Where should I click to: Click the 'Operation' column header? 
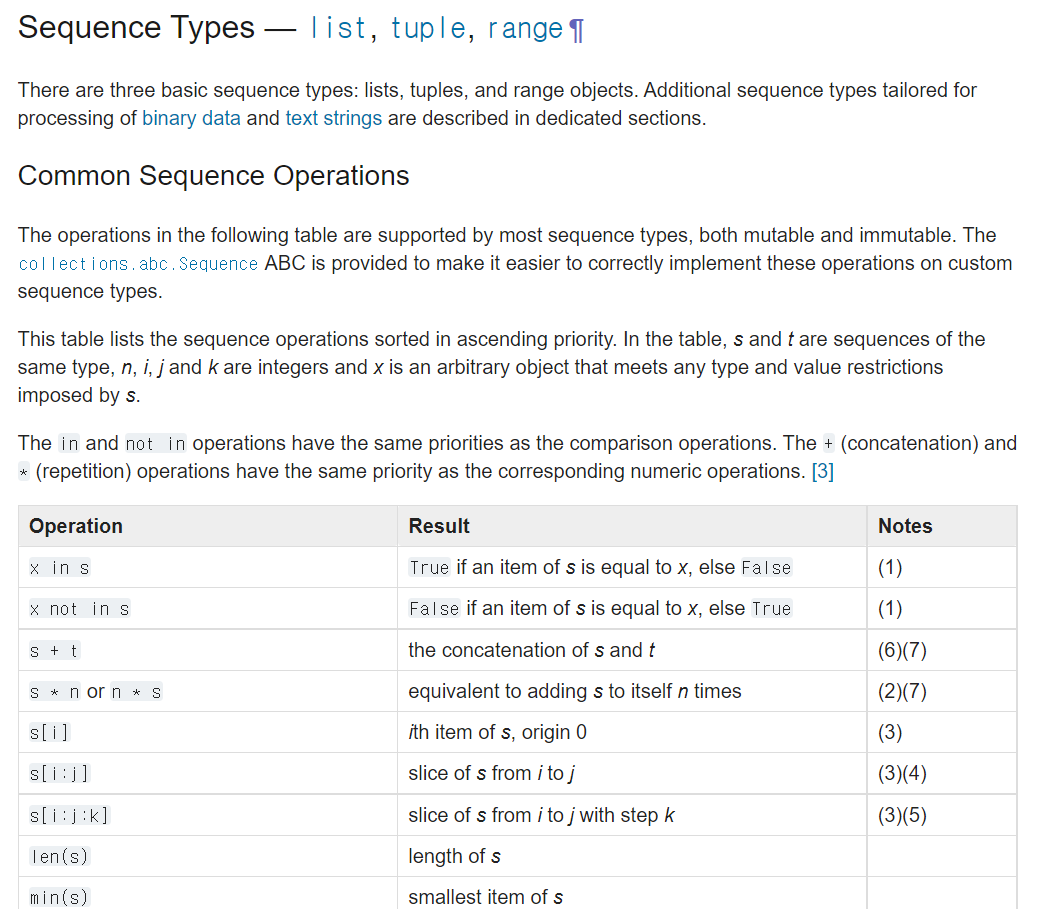76,526
